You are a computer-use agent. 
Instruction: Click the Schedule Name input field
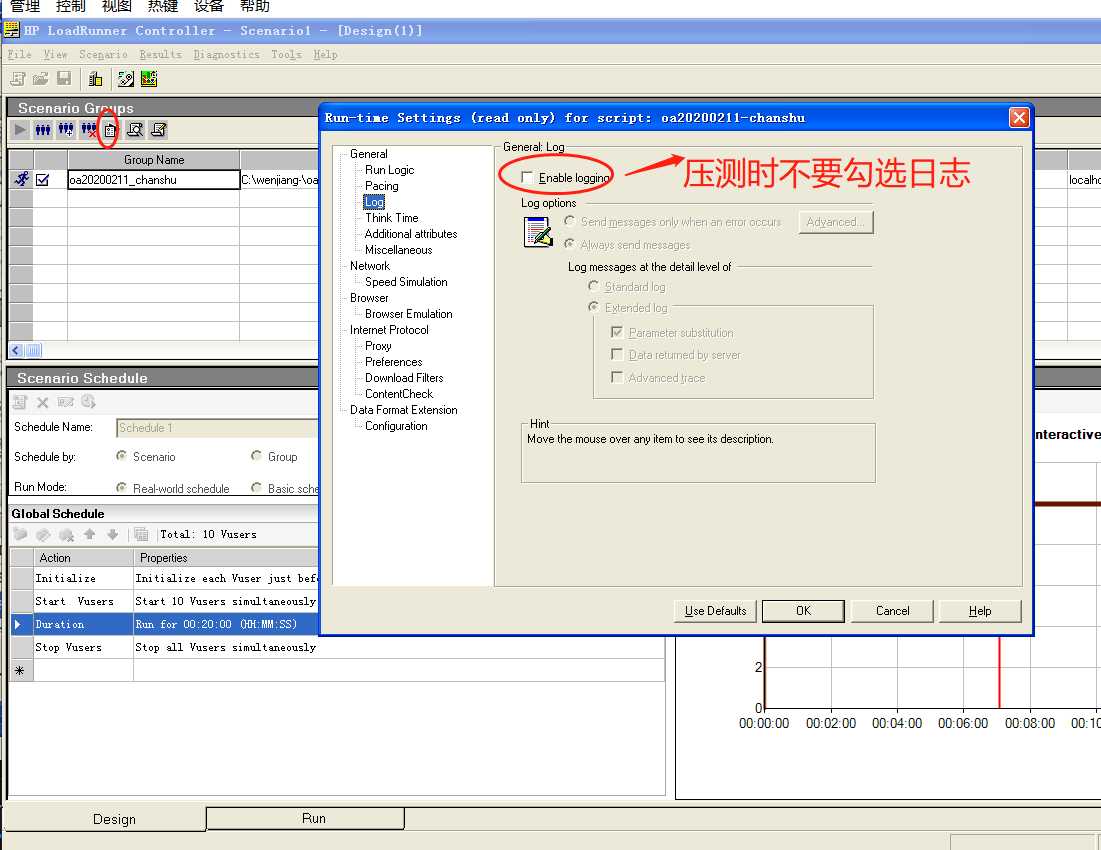tap(218, 427)
